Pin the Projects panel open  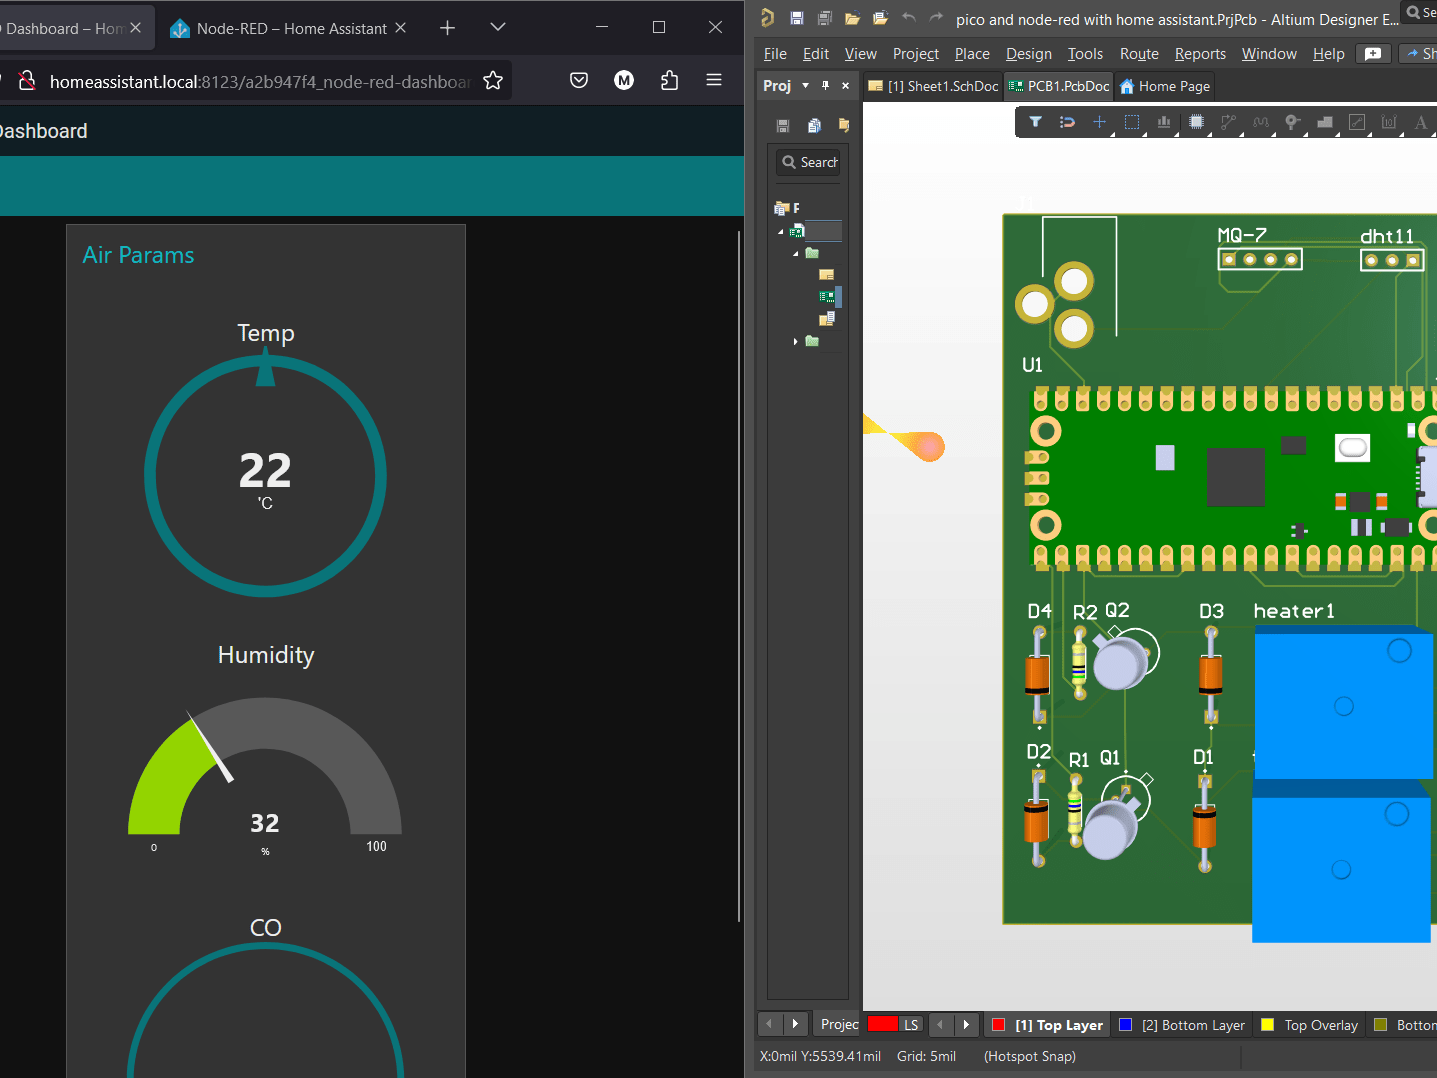(x=824, y=85)
